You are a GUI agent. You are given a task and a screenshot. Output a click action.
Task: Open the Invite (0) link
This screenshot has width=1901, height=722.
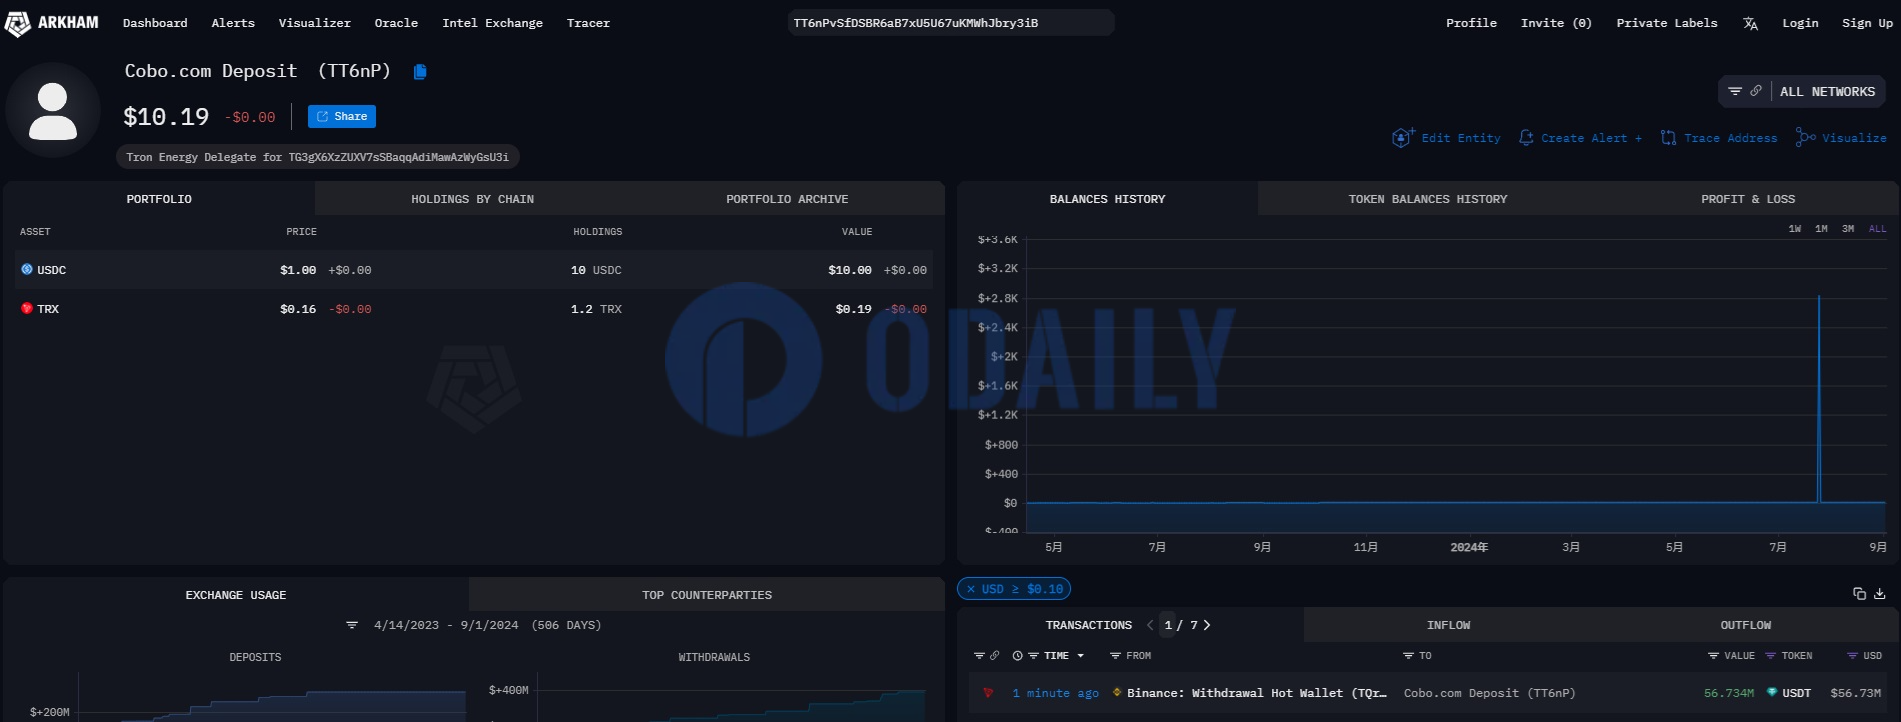pos(1556,23)
